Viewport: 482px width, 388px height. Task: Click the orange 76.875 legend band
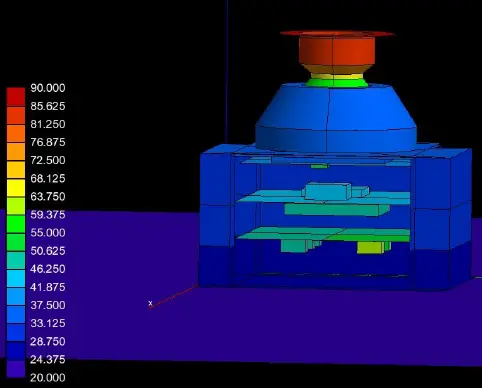coord(16,151)
